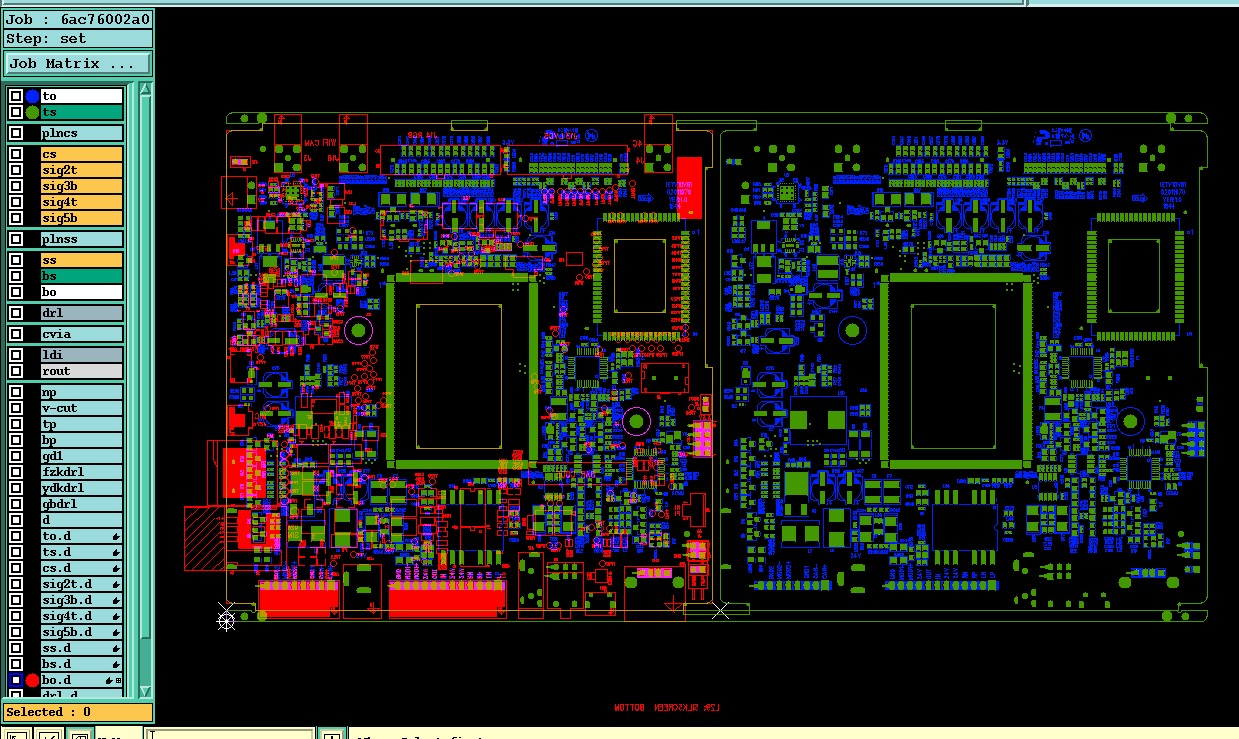1239x739 pixels.
Task: Open the Job Matrix button
Action: coord(77,64)
